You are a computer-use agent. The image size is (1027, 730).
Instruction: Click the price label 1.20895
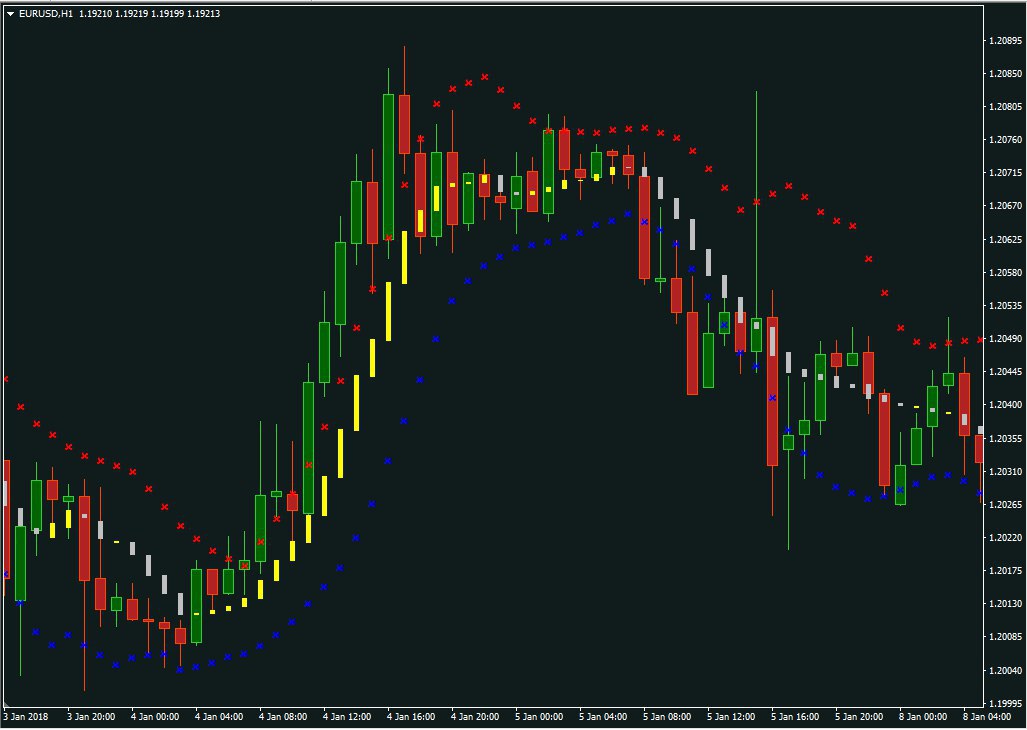(x=1005, y=41)
